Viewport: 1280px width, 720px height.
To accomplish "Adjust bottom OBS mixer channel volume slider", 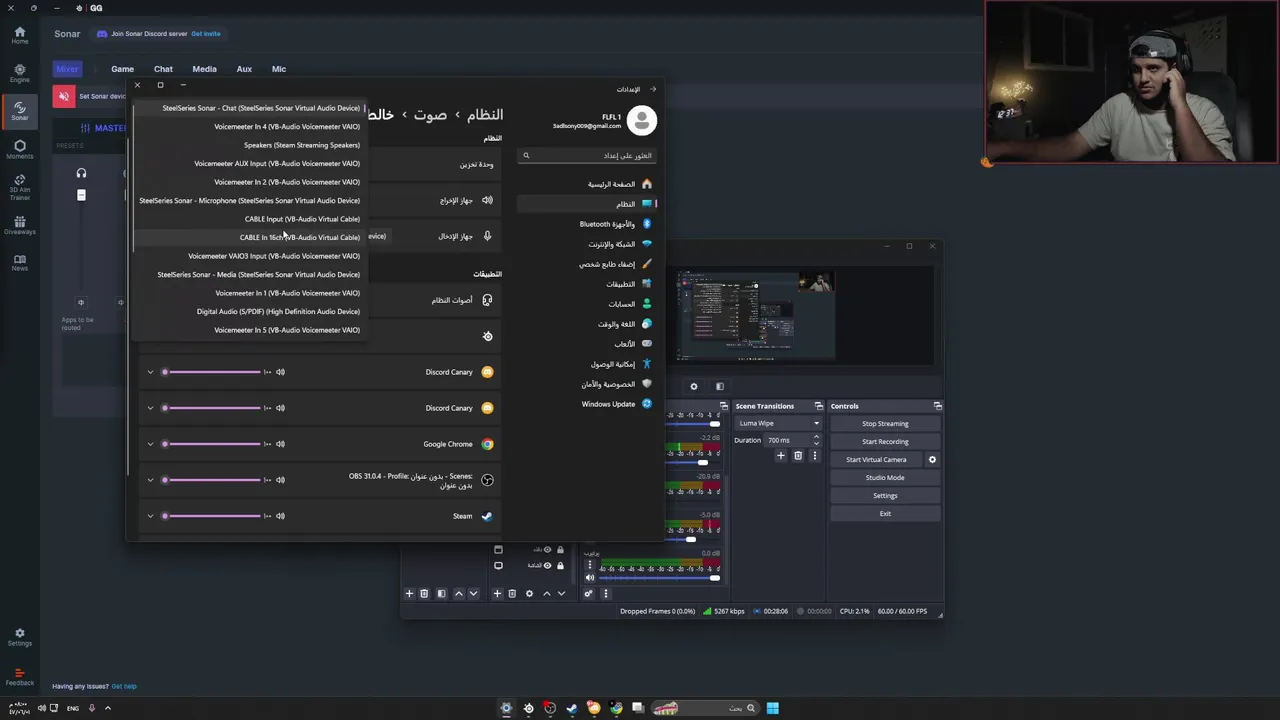I will tap(659, 578).
